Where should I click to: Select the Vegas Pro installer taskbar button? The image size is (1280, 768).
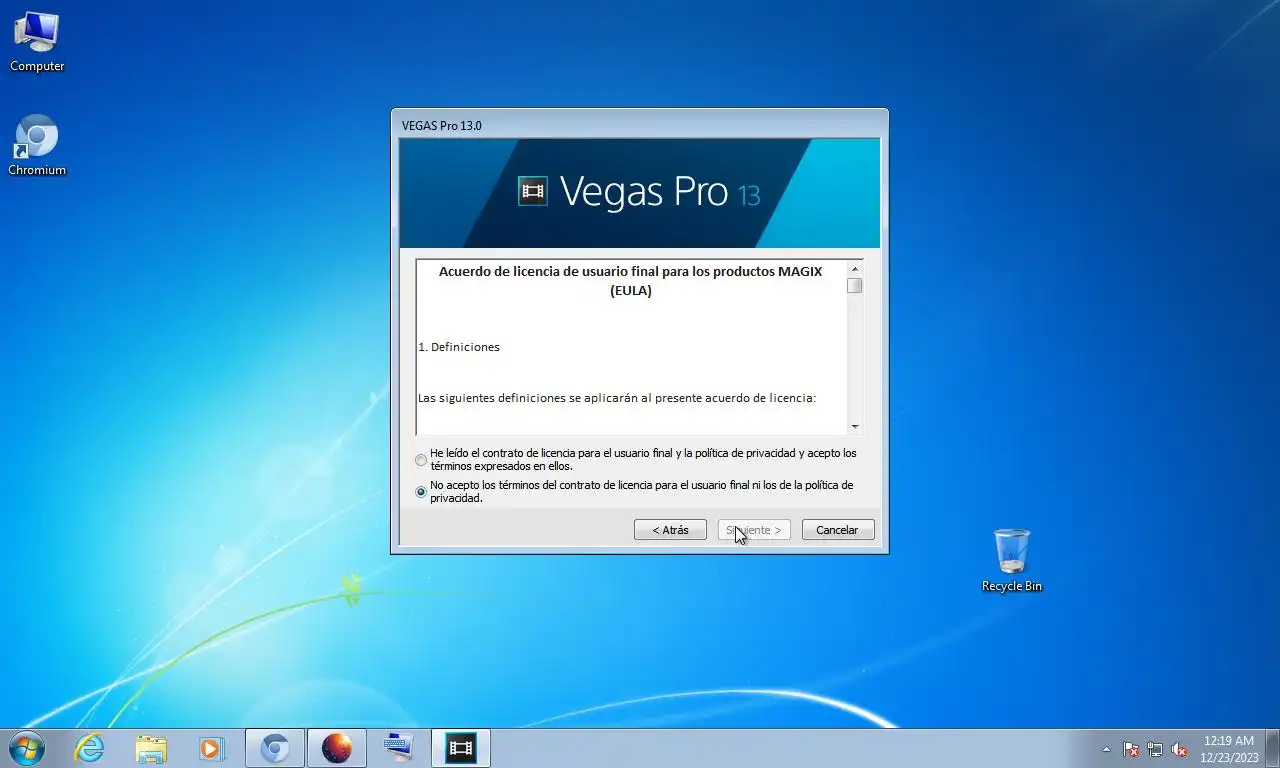click(x=461, y=748)
